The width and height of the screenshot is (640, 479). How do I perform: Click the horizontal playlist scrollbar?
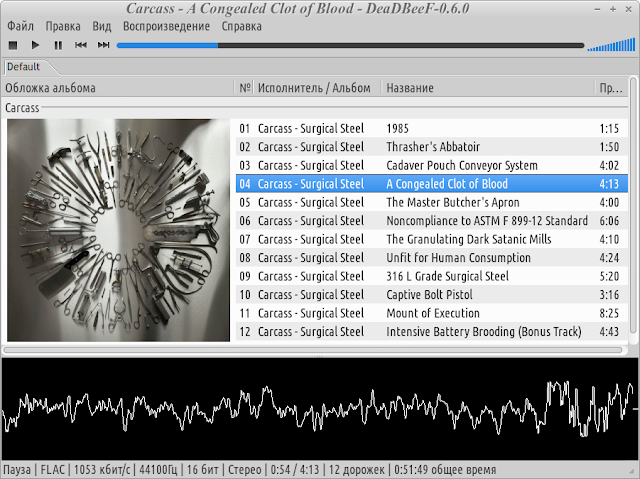point(313,350)
